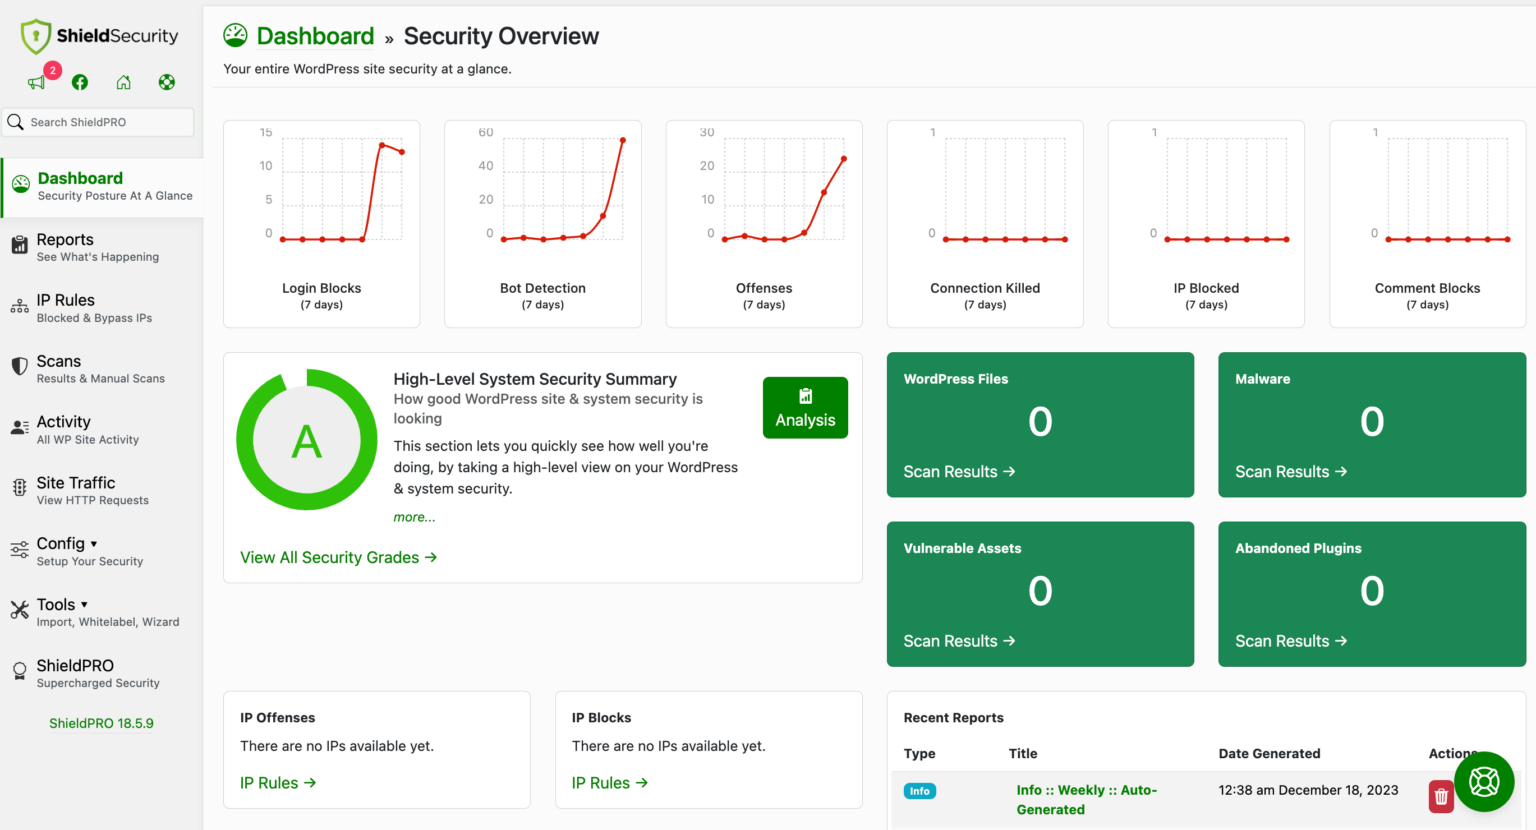Expand the Config dropdown menu
Viewport: 1536px width, 830px height.
click(x=60, y=543)
